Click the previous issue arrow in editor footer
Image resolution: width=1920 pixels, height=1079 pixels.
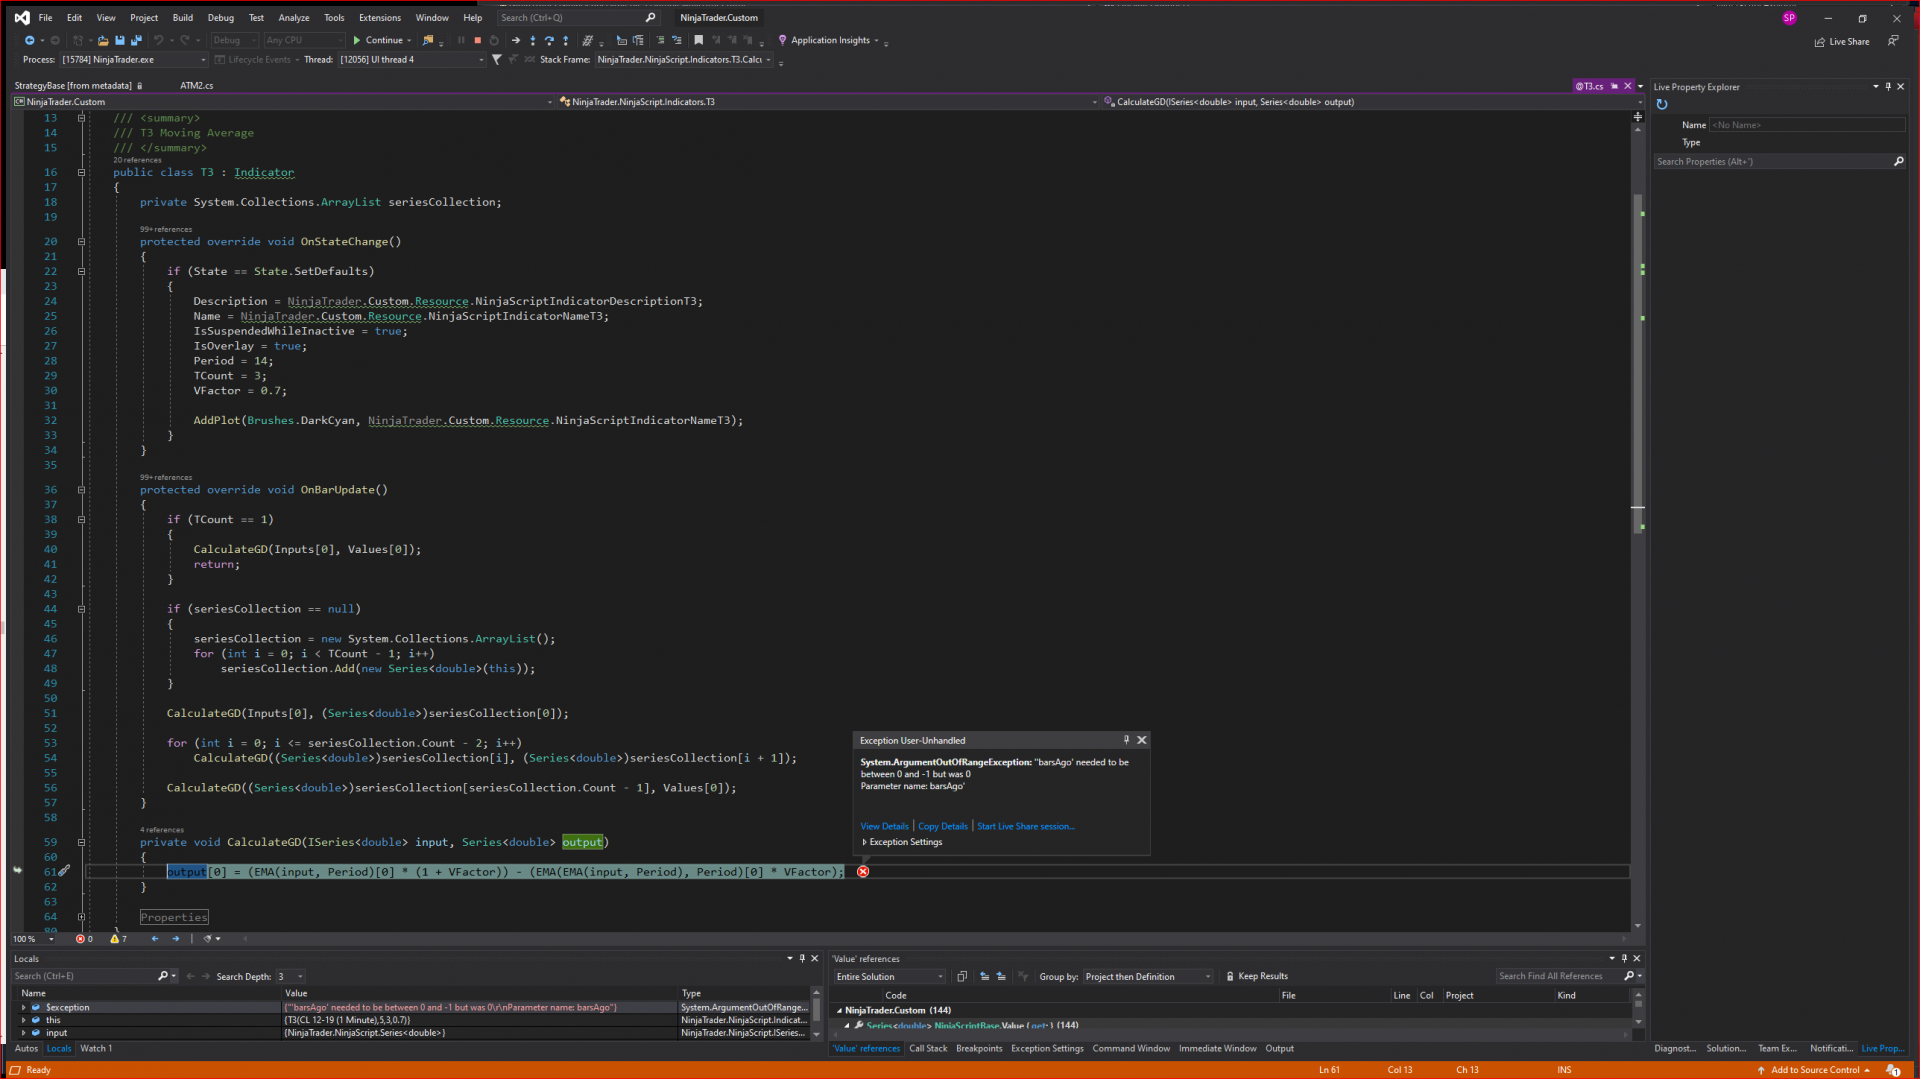tap(155, 939)
